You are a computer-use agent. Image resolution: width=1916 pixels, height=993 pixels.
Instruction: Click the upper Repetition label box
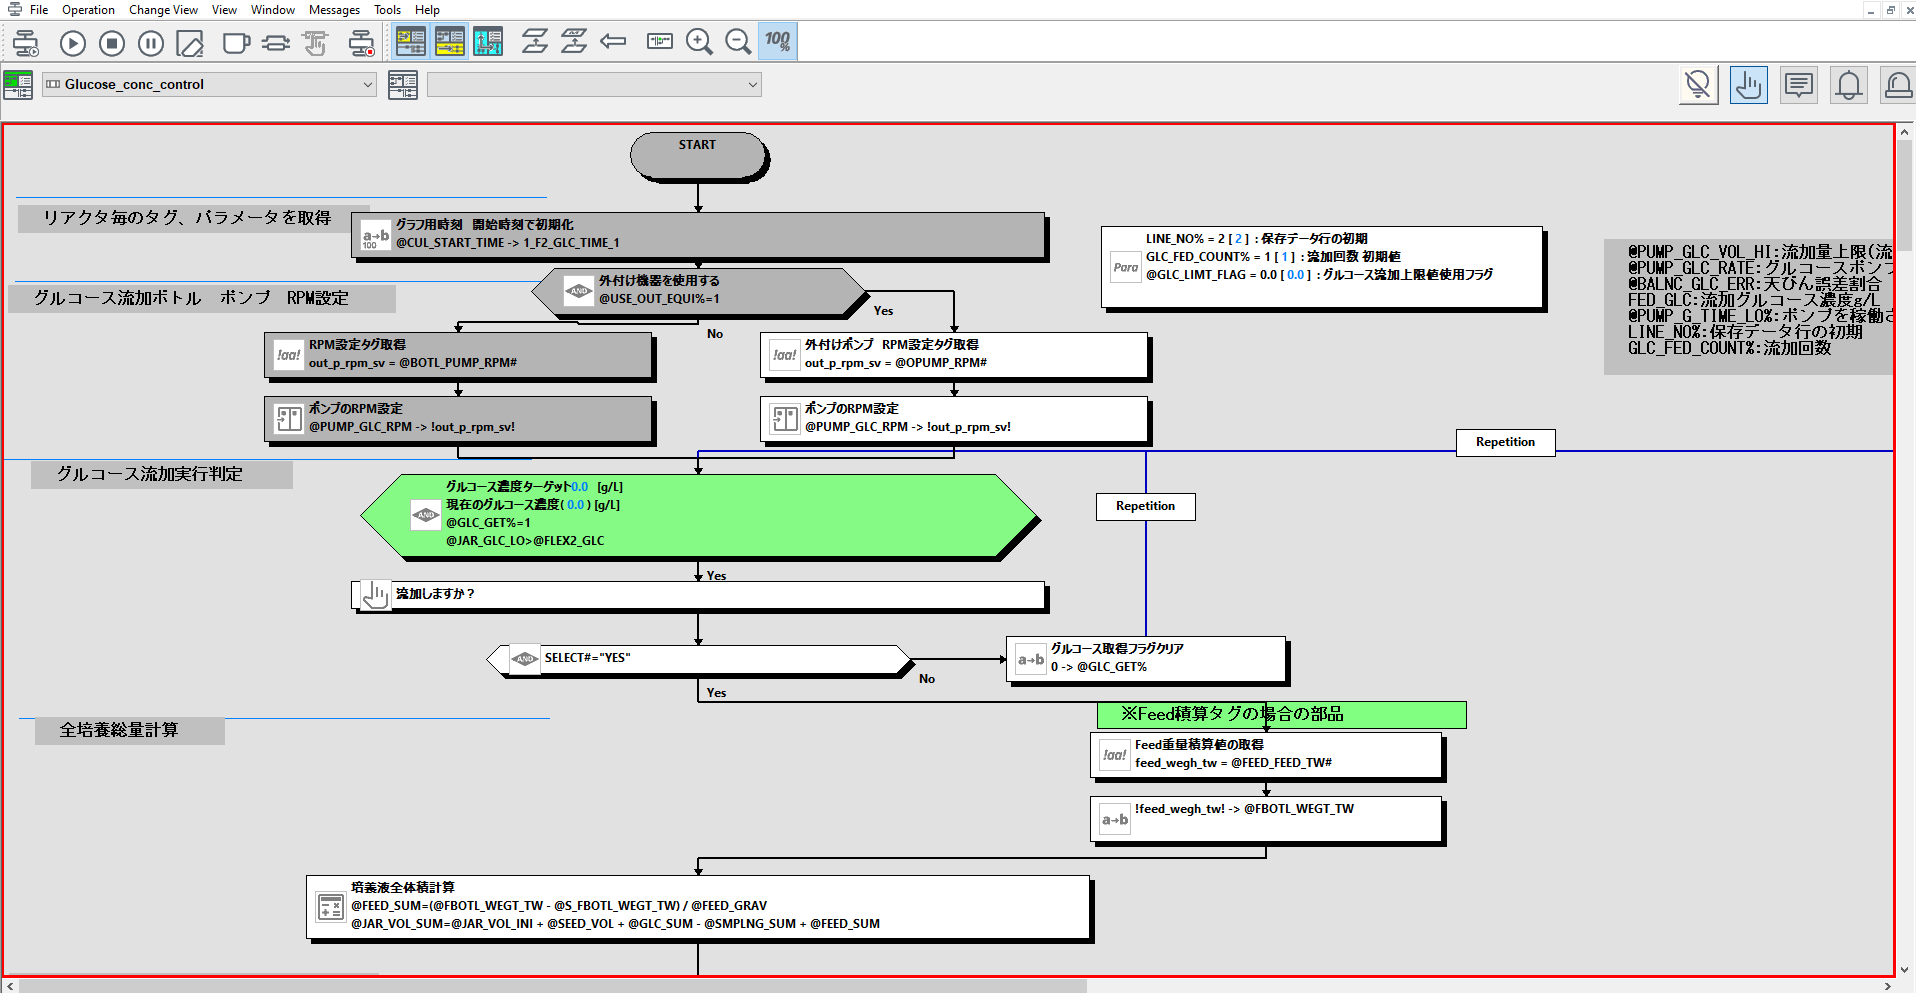click(x=1505, y=442)
